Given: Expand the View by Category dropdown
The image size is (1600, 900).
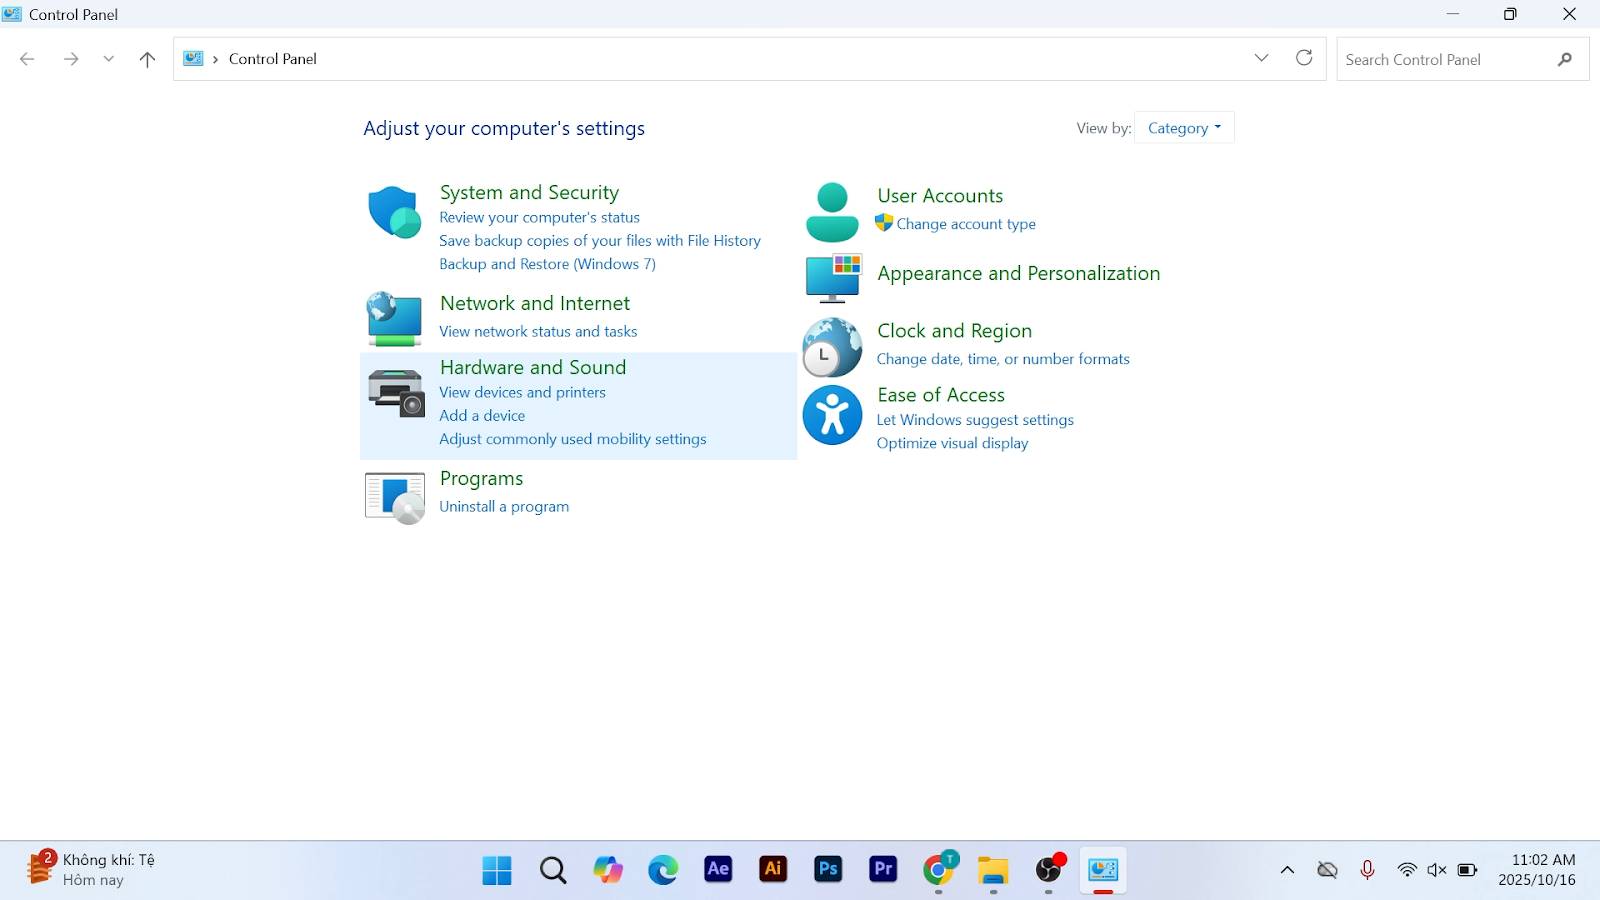Looking at the screenshot, I should click(x=1184, y=128).
